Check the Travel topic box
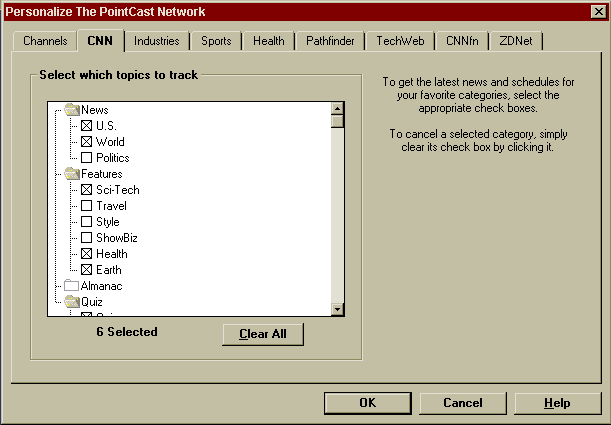611x425 pixels. (x=86, y=206)
